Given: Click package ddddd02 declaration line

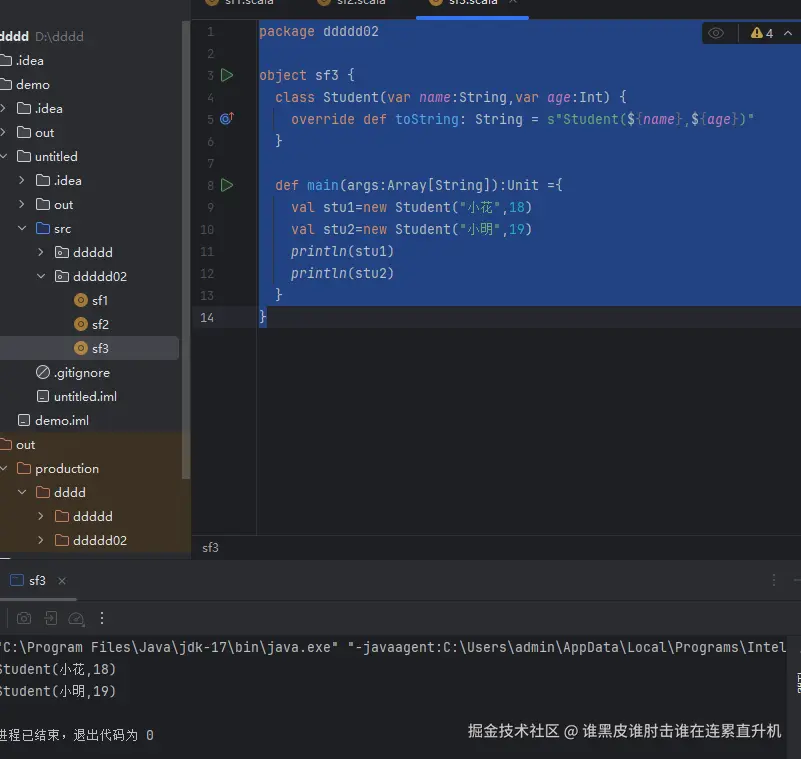Looking at the screenshot, I should click(x=319, y=32).
